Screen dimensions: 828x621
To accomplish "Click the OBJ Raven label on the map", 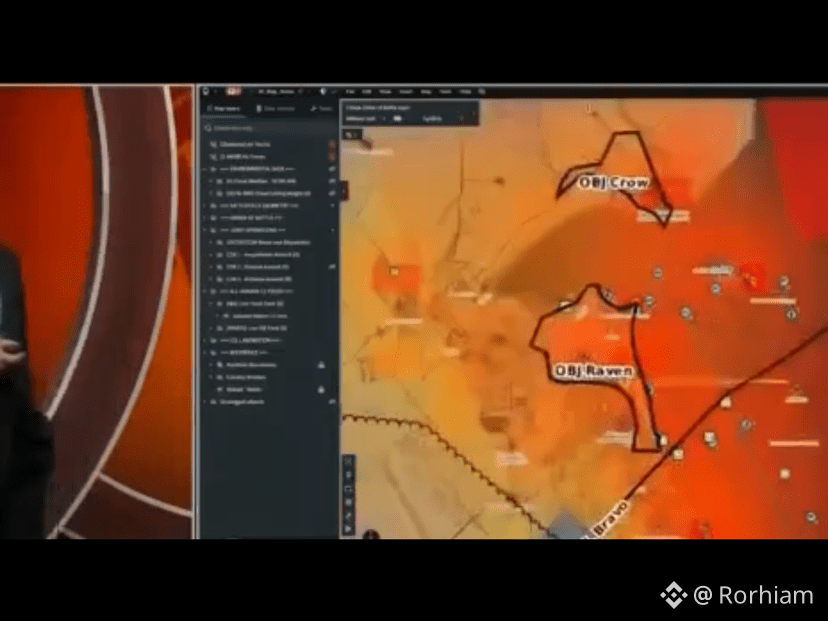I will [x=594, y=371].
